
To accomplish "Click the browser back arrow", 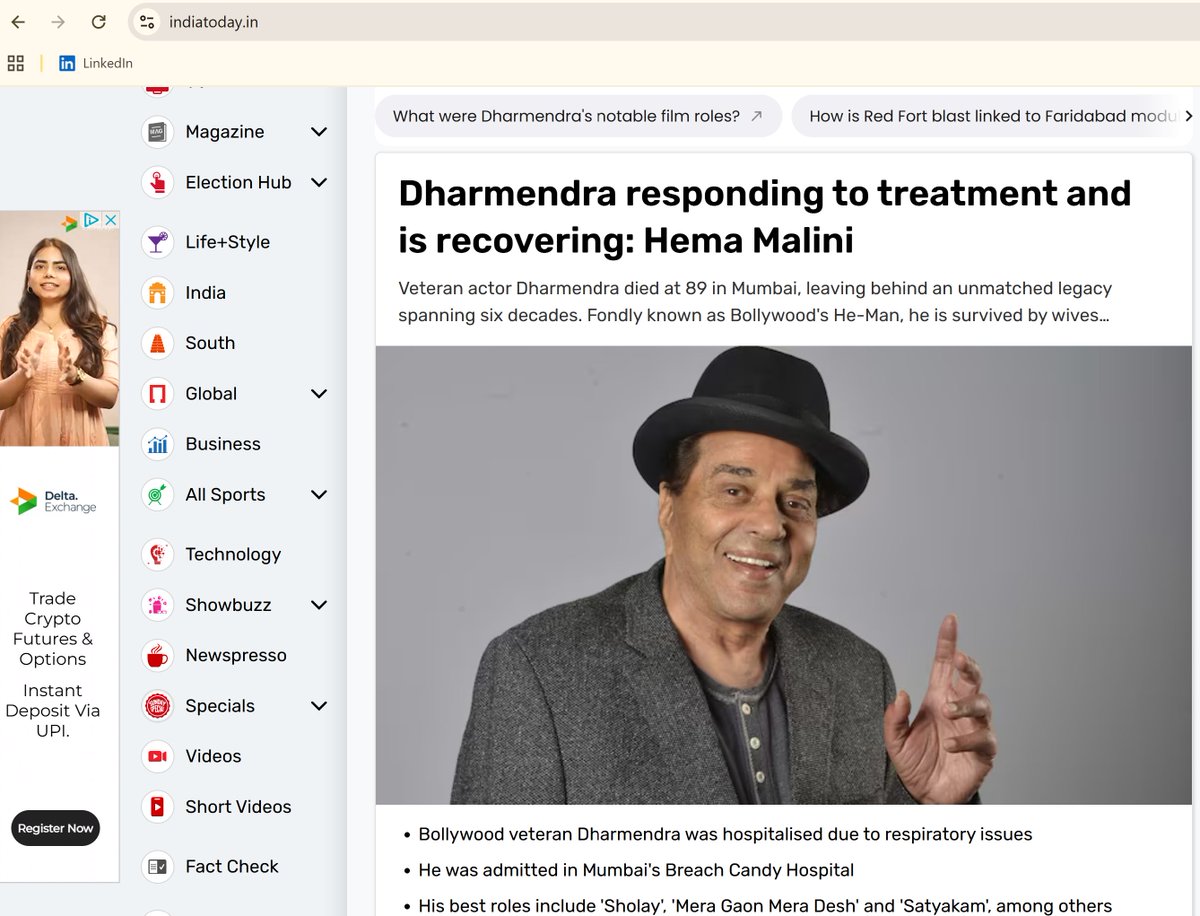I will 18,22.
